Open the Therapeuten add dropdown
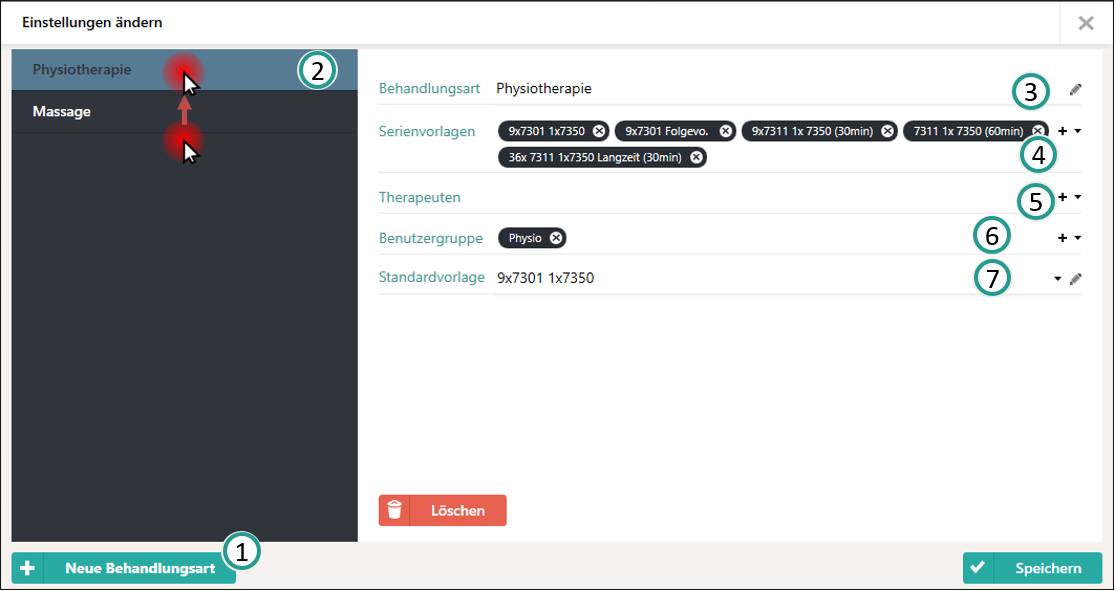The image size is (1116, 591). click(x=1069, y=197)
